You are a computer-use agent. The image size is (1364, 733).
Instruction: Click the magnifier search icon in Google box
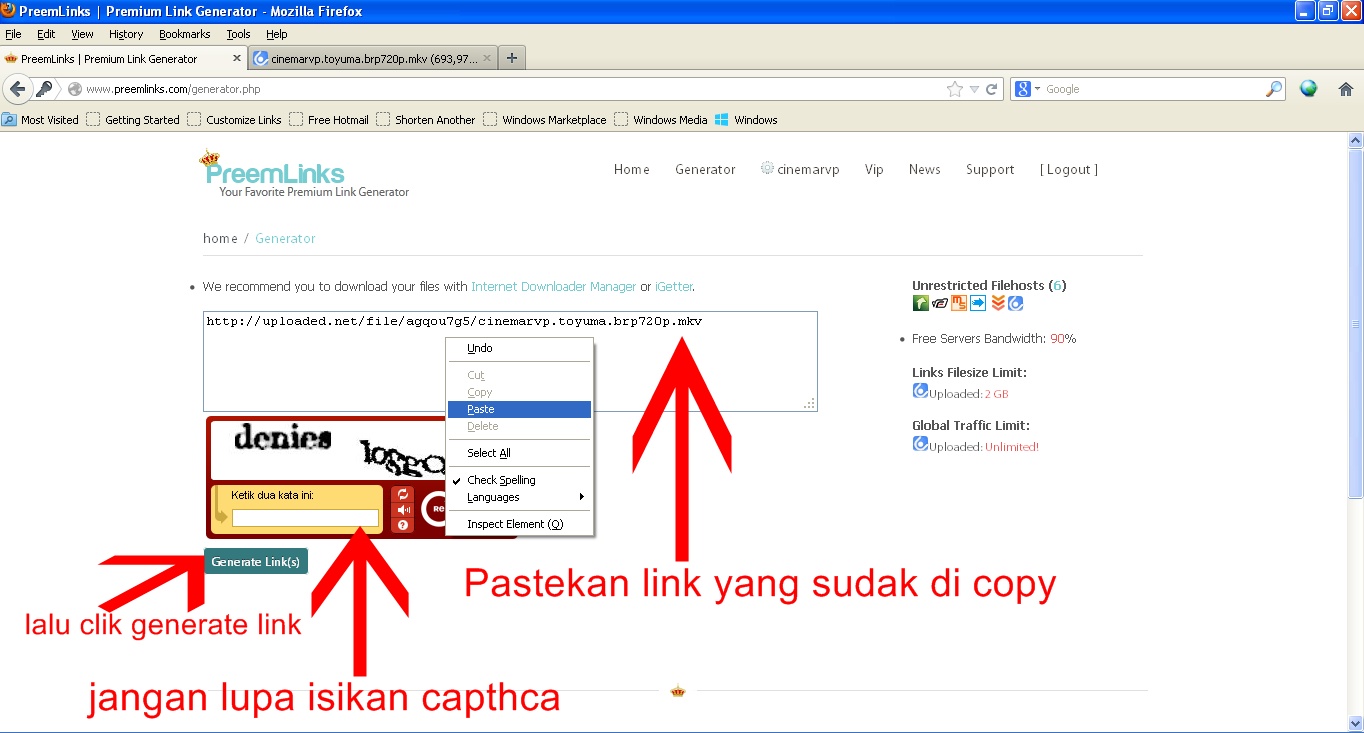coord(1274,89)
